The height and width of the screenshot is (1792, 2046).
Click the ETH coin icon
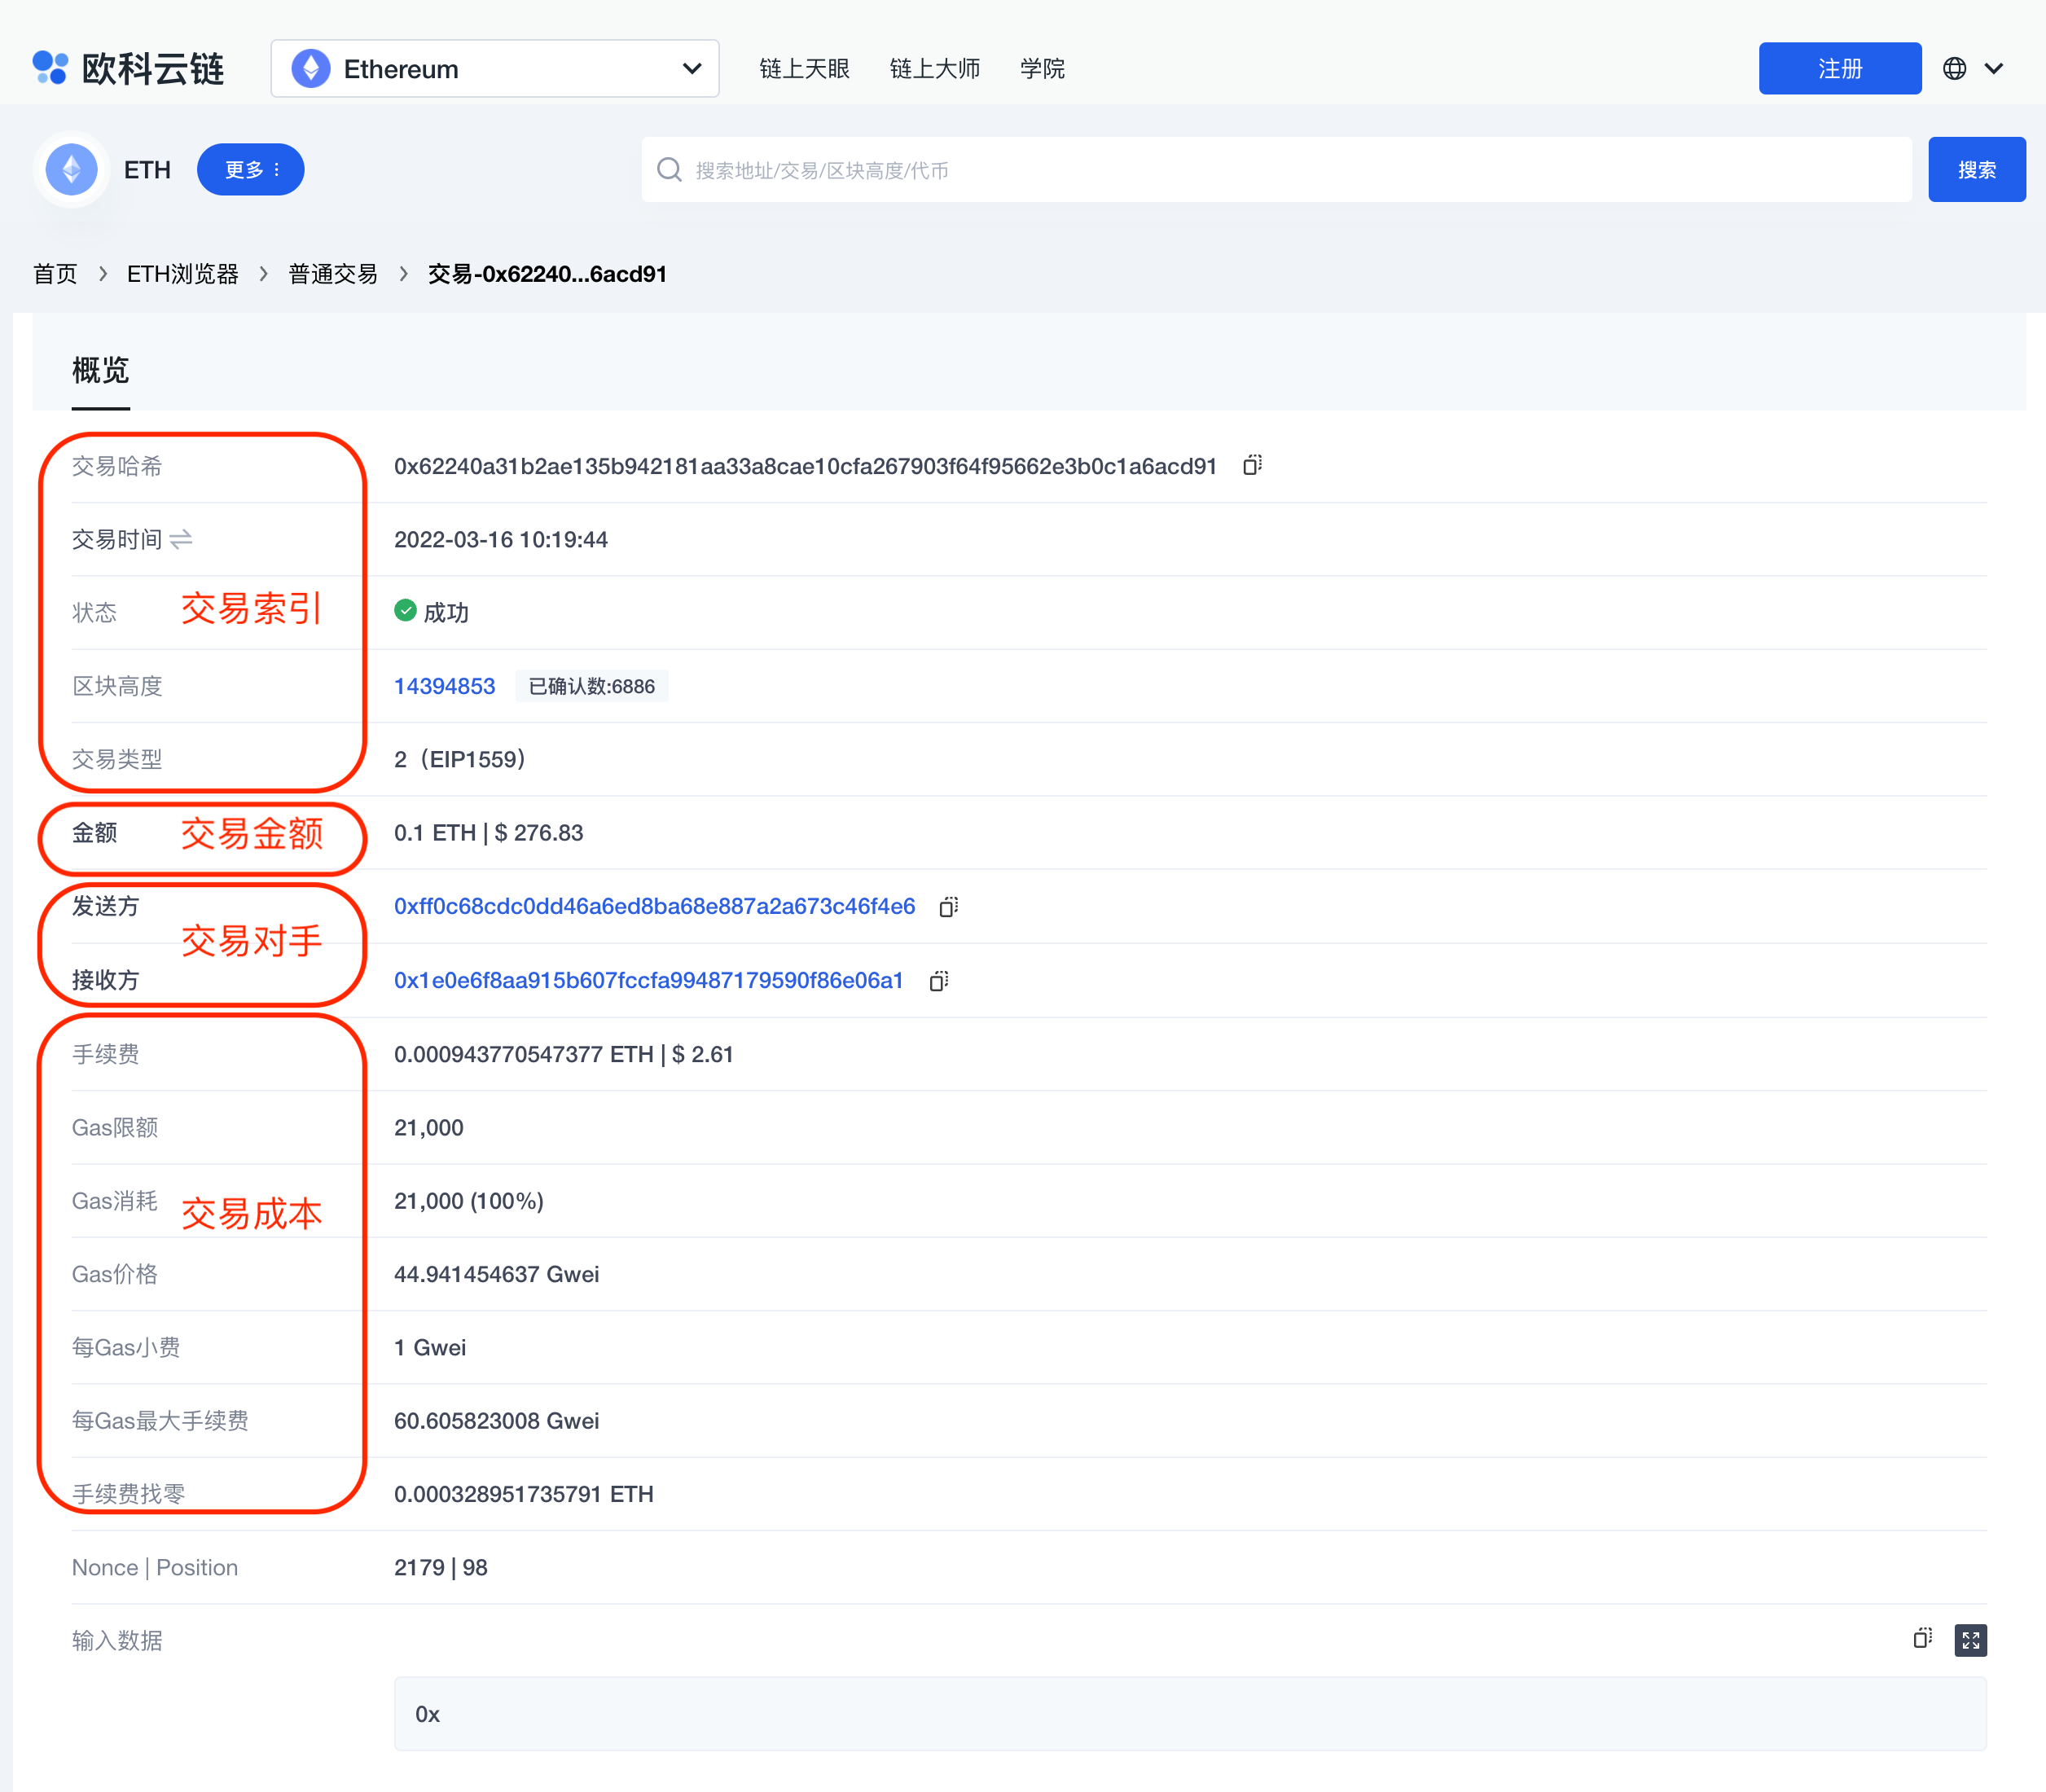tap(72, 169)
